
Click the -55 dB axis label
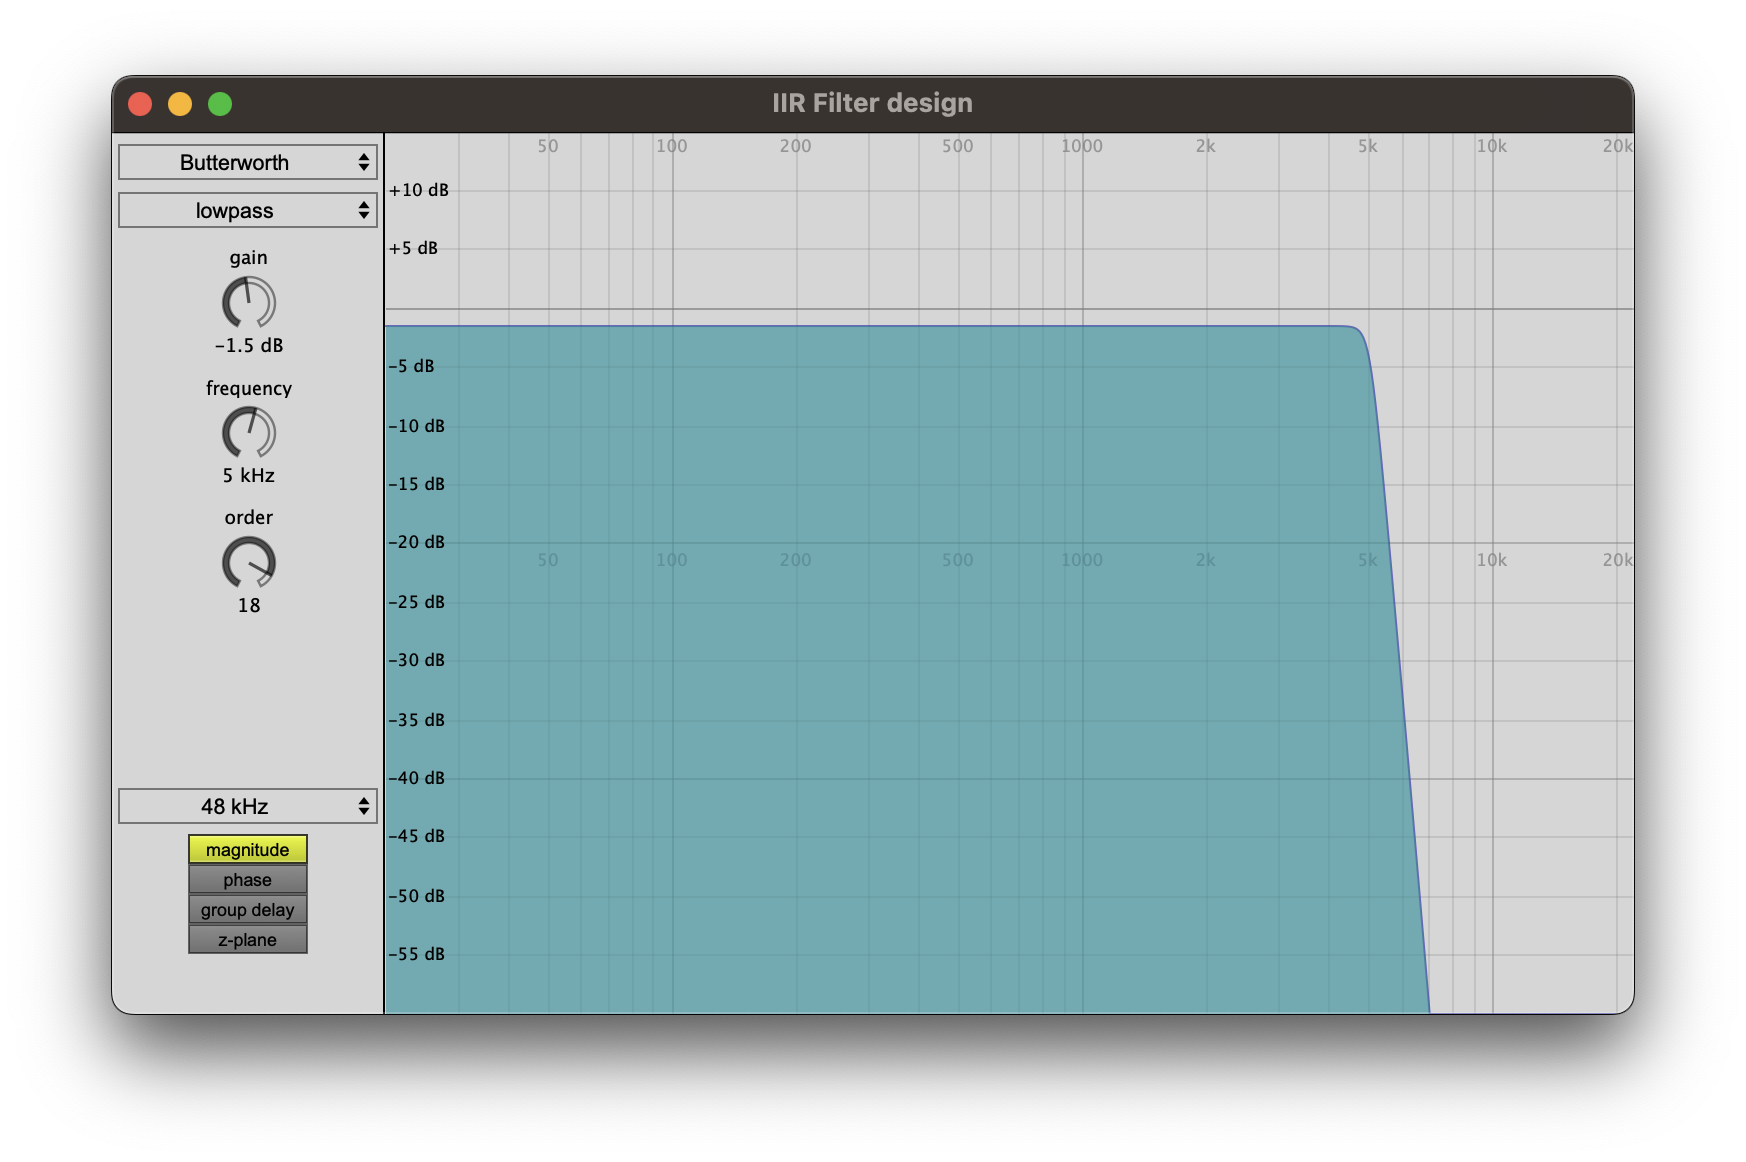pos(417,954)
